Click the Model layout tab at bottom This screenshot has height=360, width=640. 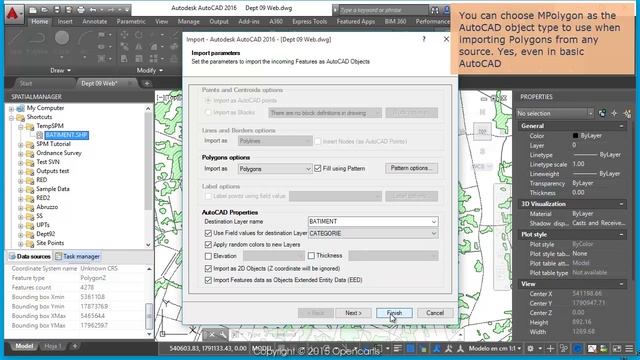tap(24, 346)
